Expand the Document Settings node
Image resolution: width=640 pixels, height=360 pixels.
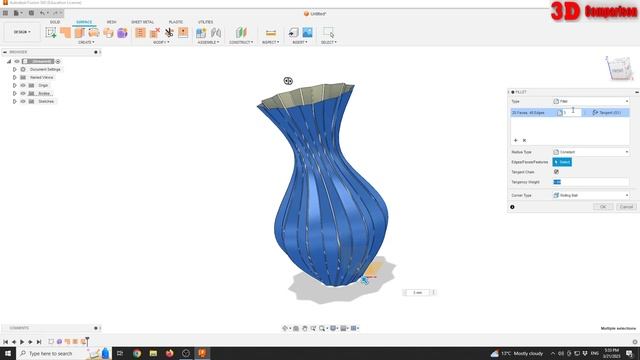pos(15,69)
